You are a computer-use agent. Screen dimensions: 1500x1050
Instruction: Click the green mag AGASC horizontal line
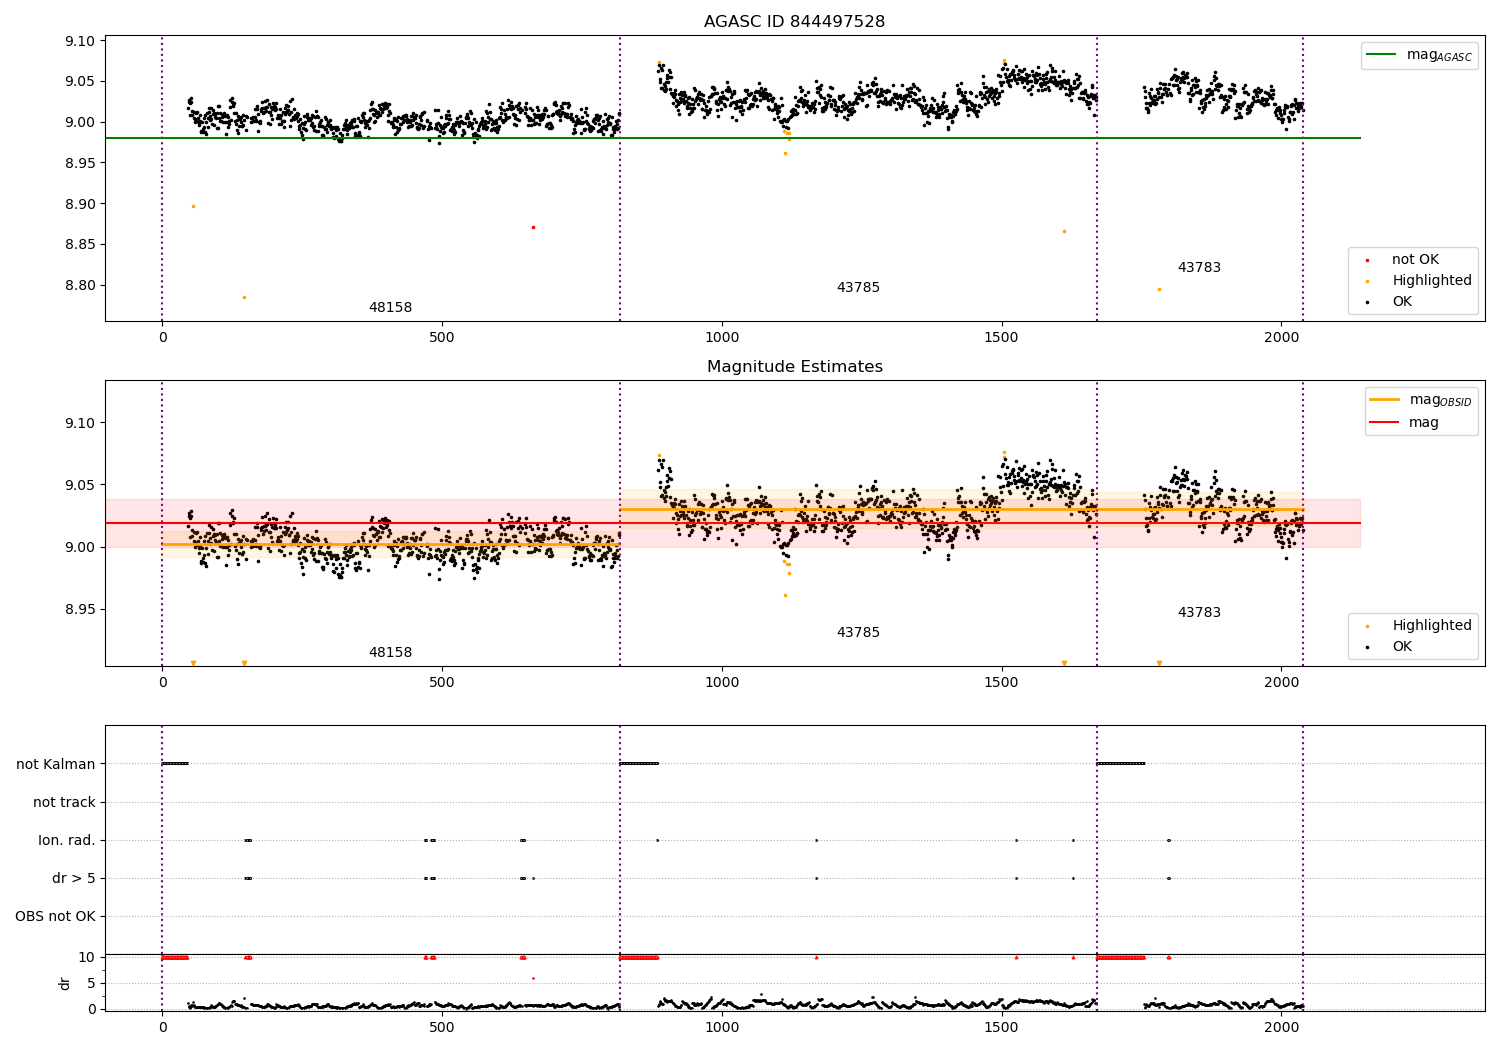click(x=733, y=138)
